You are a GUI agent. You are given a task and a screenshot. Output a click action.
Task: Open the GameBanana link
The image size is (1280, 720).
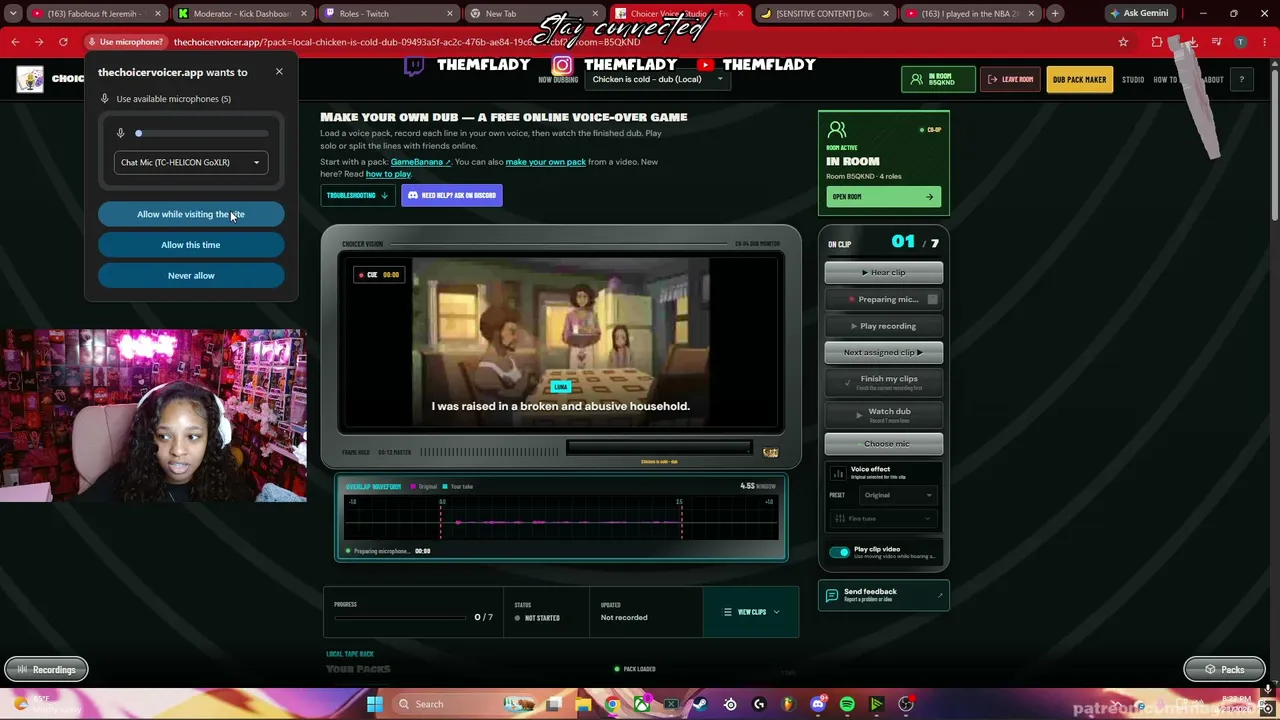pyautogui.click(x=420, y=162)
